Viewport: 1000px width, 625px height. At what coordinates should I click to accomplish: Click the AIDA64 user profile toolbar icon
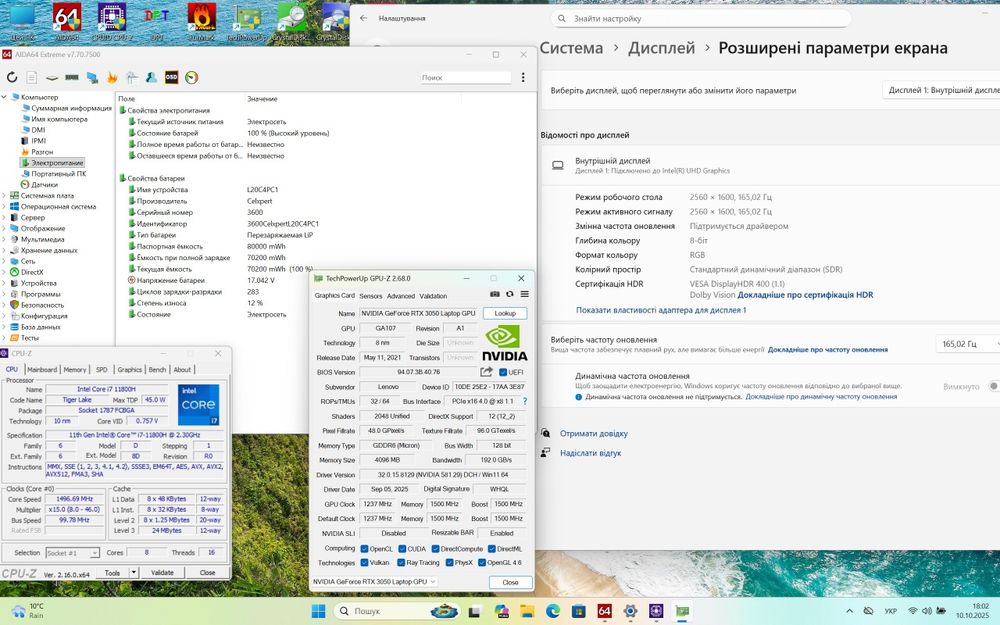click(x=151, y=78)
